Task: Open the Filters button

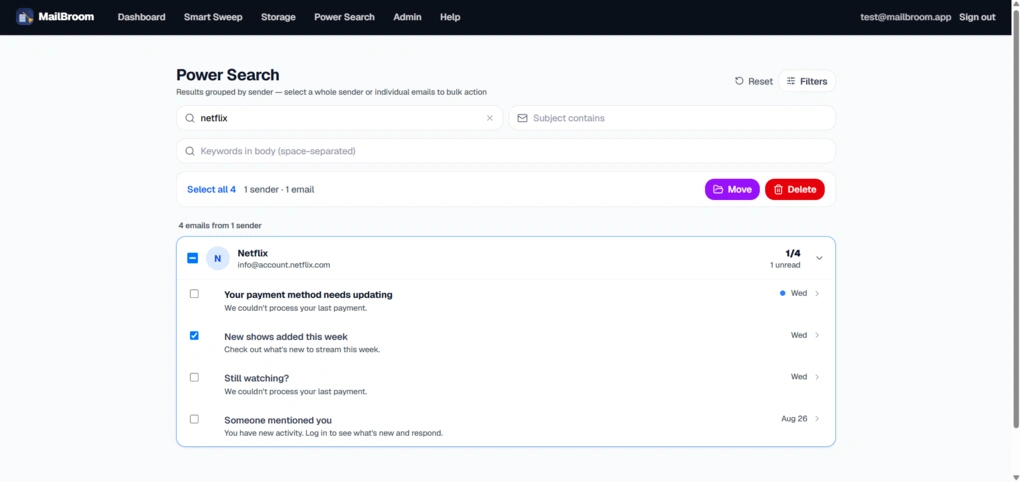Action: click(x=807, y=81)
